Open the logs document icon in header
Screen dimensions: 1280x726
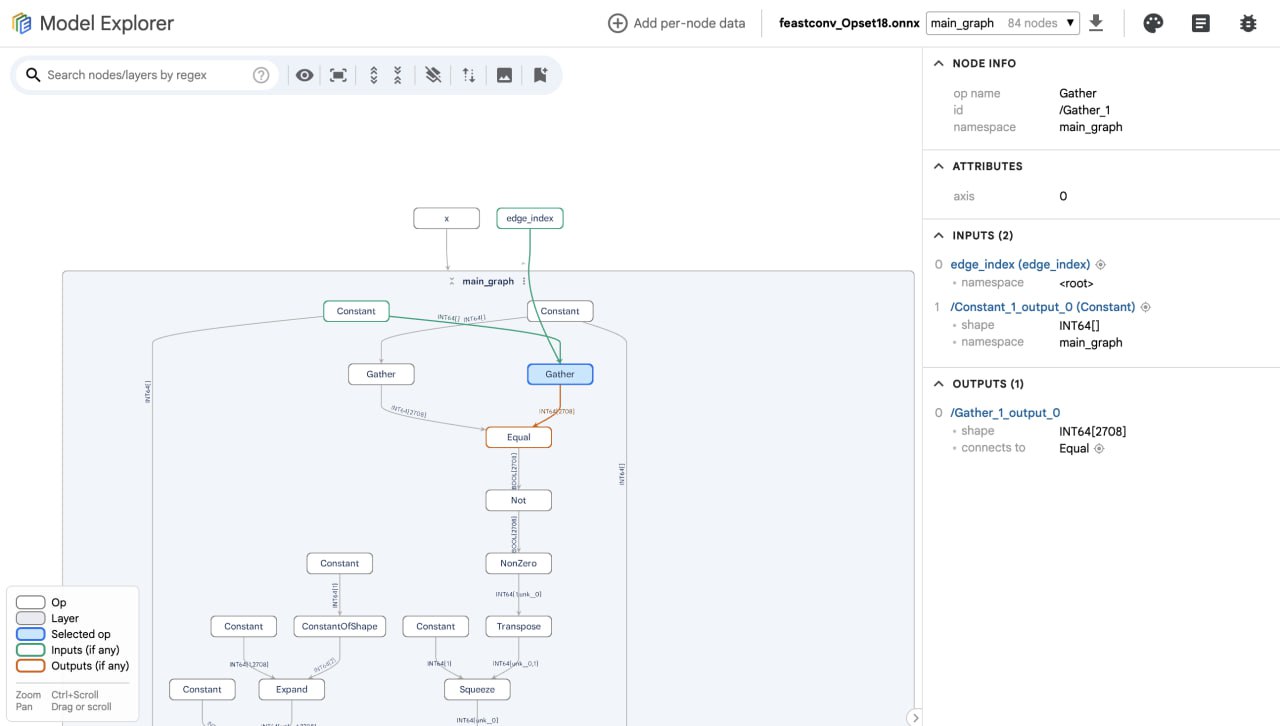pyautogui.click(x=1201, y=23)
